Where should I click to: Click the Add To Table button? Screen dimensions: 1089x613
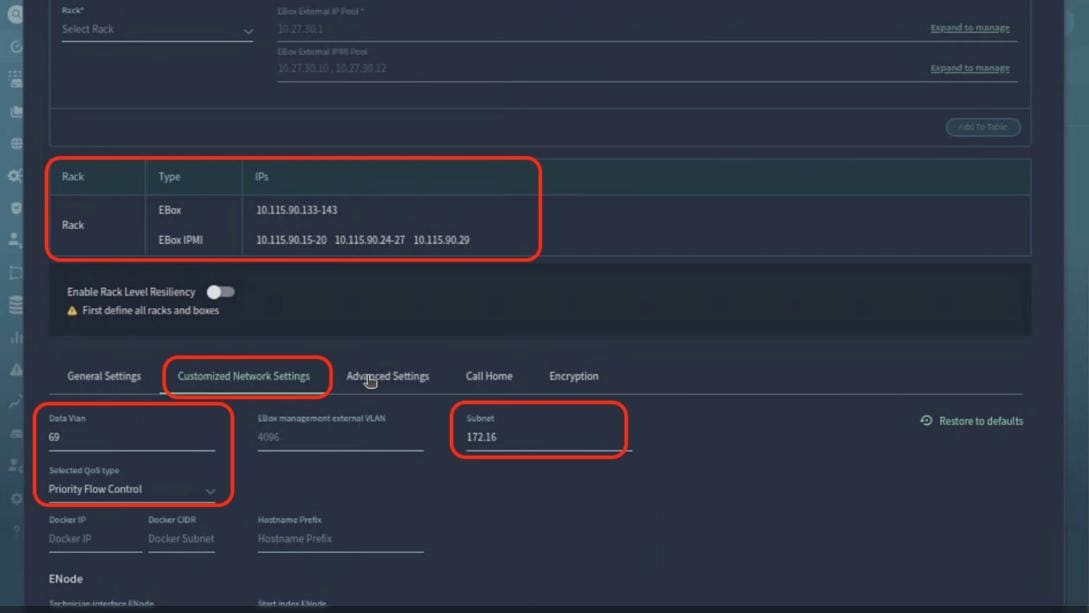[983, 127]
